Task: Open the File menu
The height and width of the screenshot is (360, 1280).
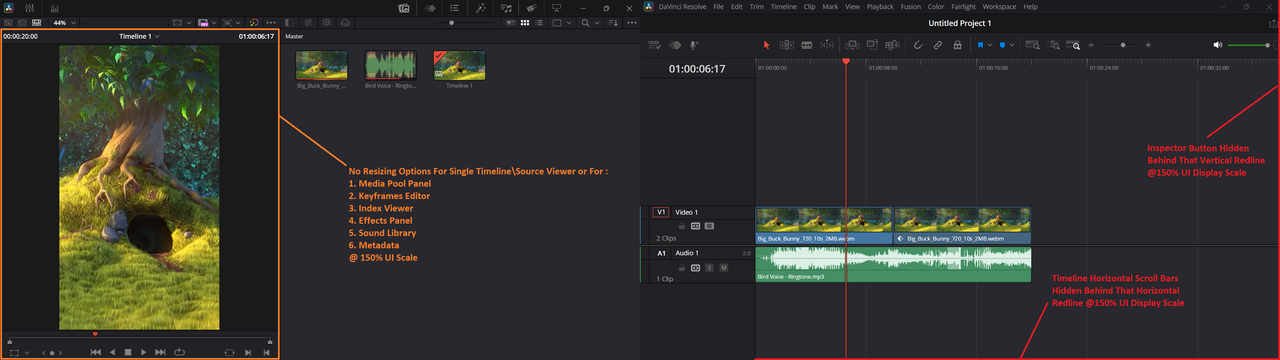Action: tap(719, 7)
